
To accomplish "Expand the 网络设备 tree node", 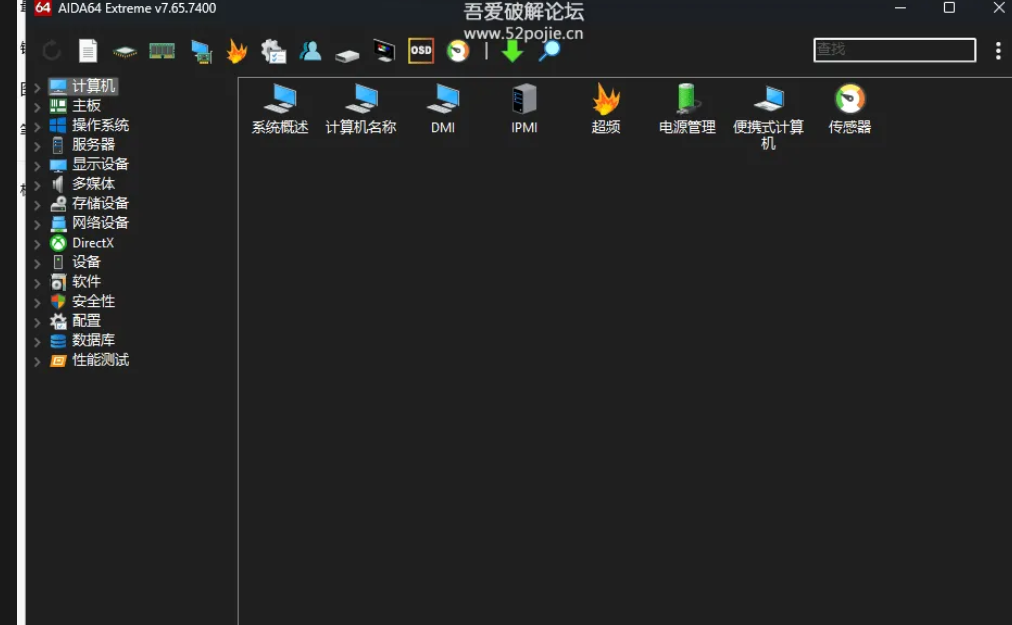I will 37,224.
